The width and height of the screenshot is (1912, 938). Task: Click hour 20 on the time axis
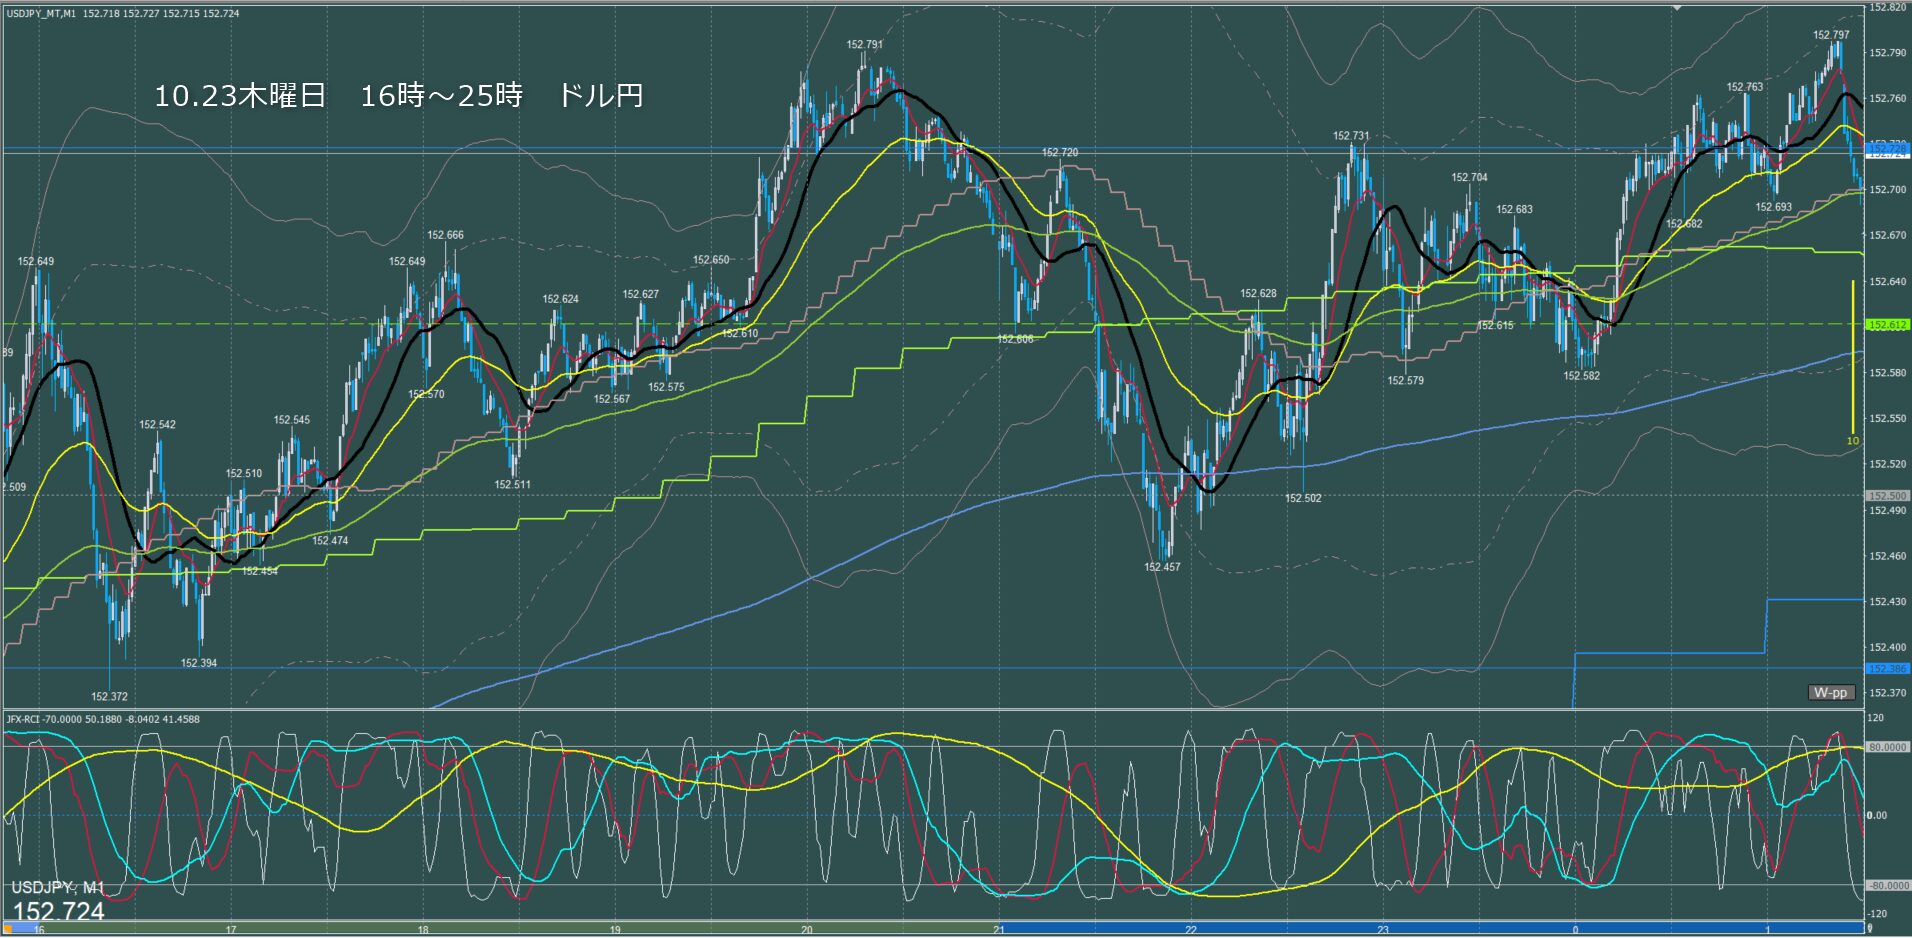pos(807,930)
